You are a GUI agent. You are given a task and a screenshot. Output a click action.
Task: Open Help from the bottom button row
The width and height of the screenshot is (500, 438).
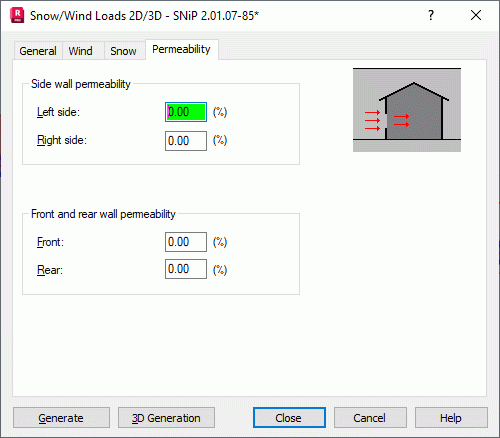point(451,418)
